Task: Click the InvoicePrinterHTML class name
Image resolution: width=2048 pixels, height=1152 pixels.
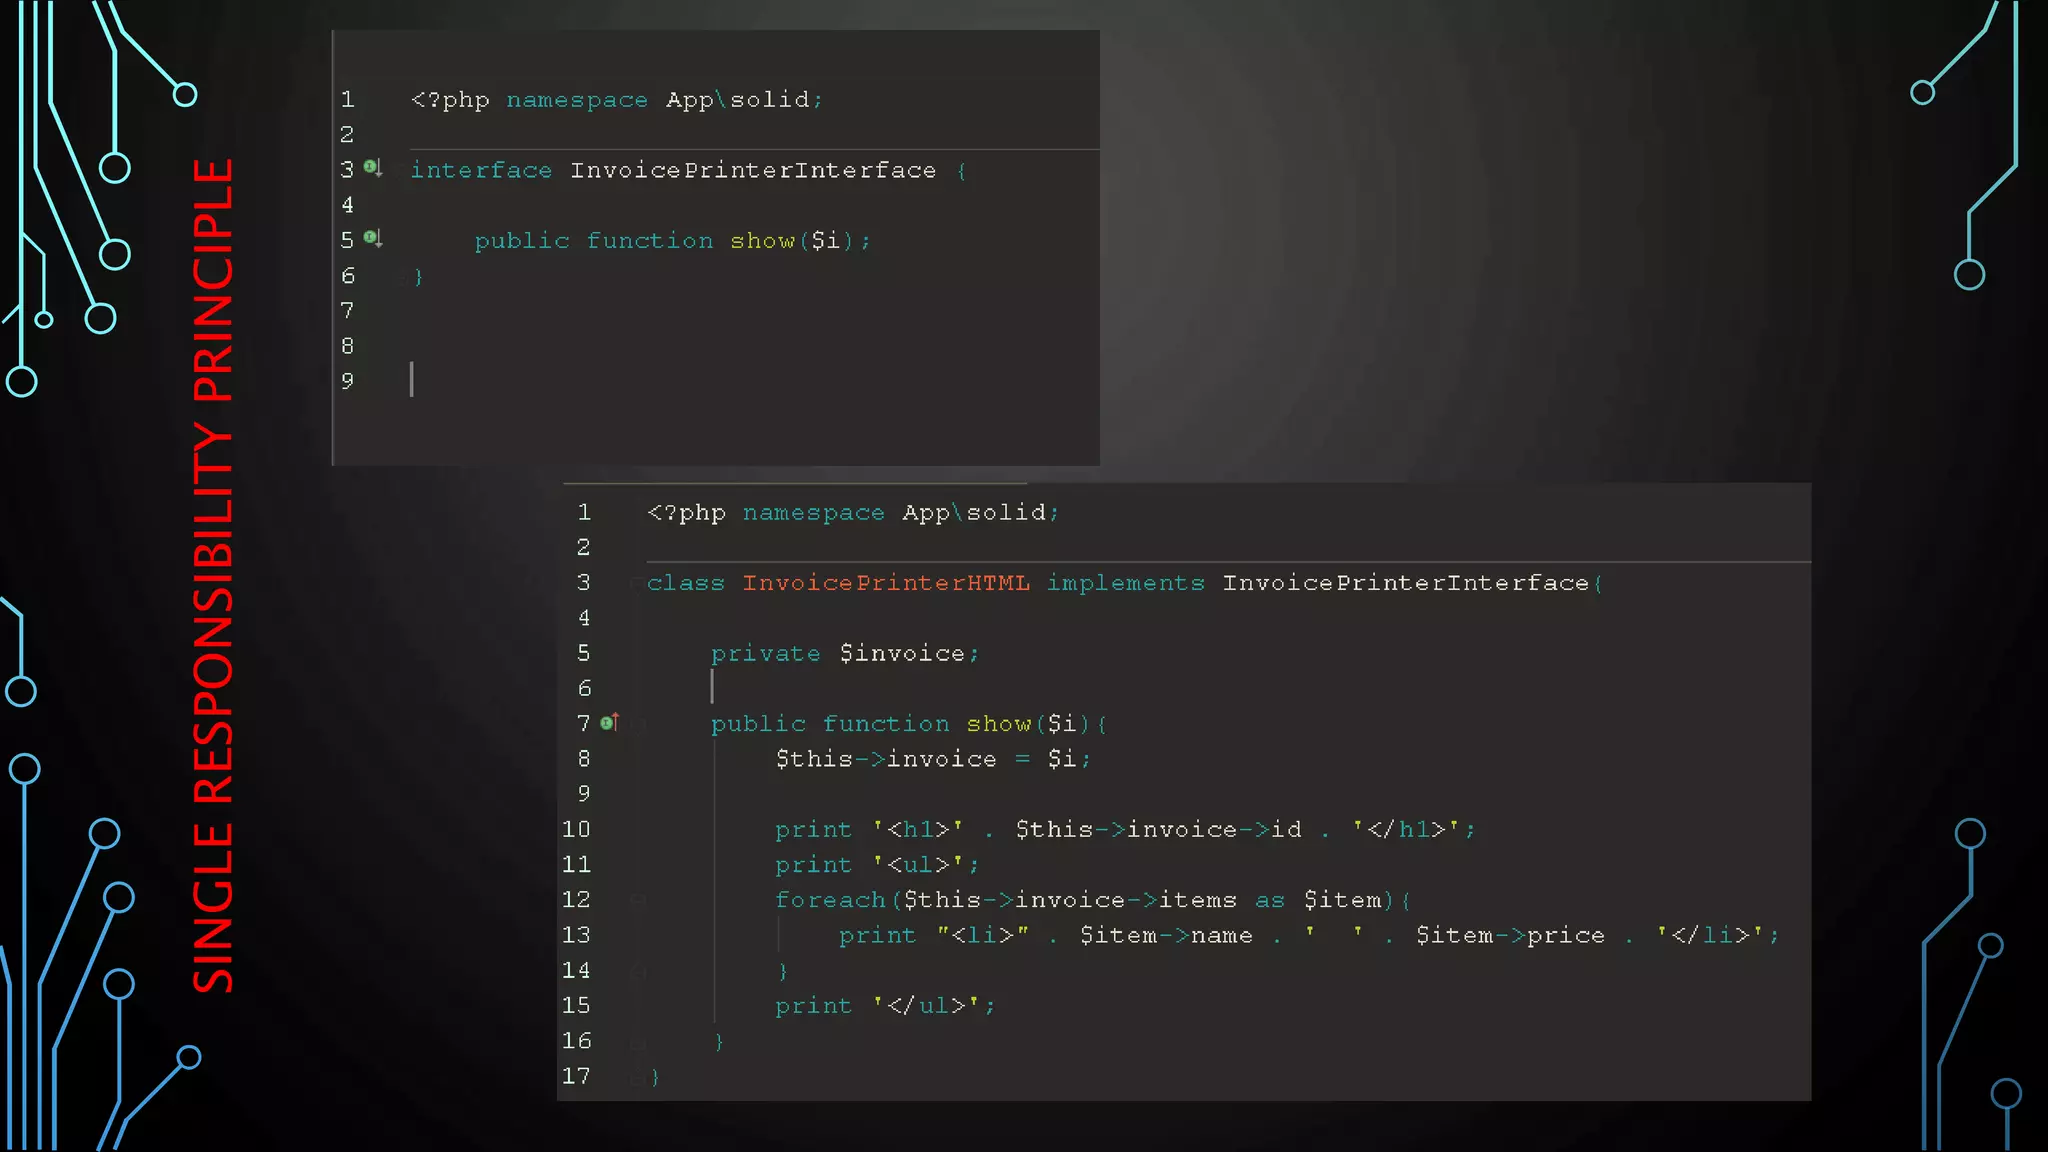Action: (x=885, y=583)
